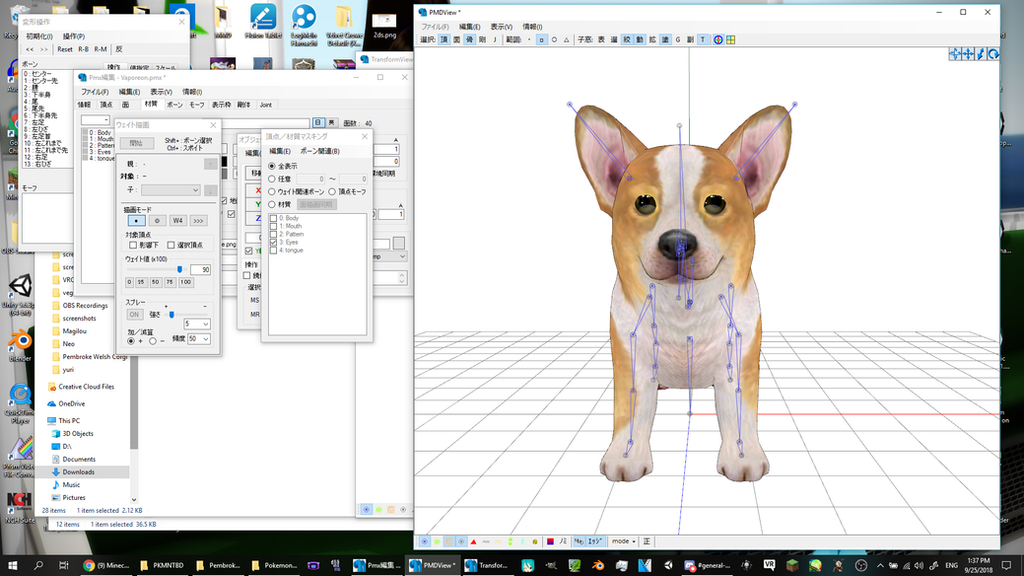
Task: Open the 動 sub-window from PMDView toolbar
Action: click(x=639, y=40)
